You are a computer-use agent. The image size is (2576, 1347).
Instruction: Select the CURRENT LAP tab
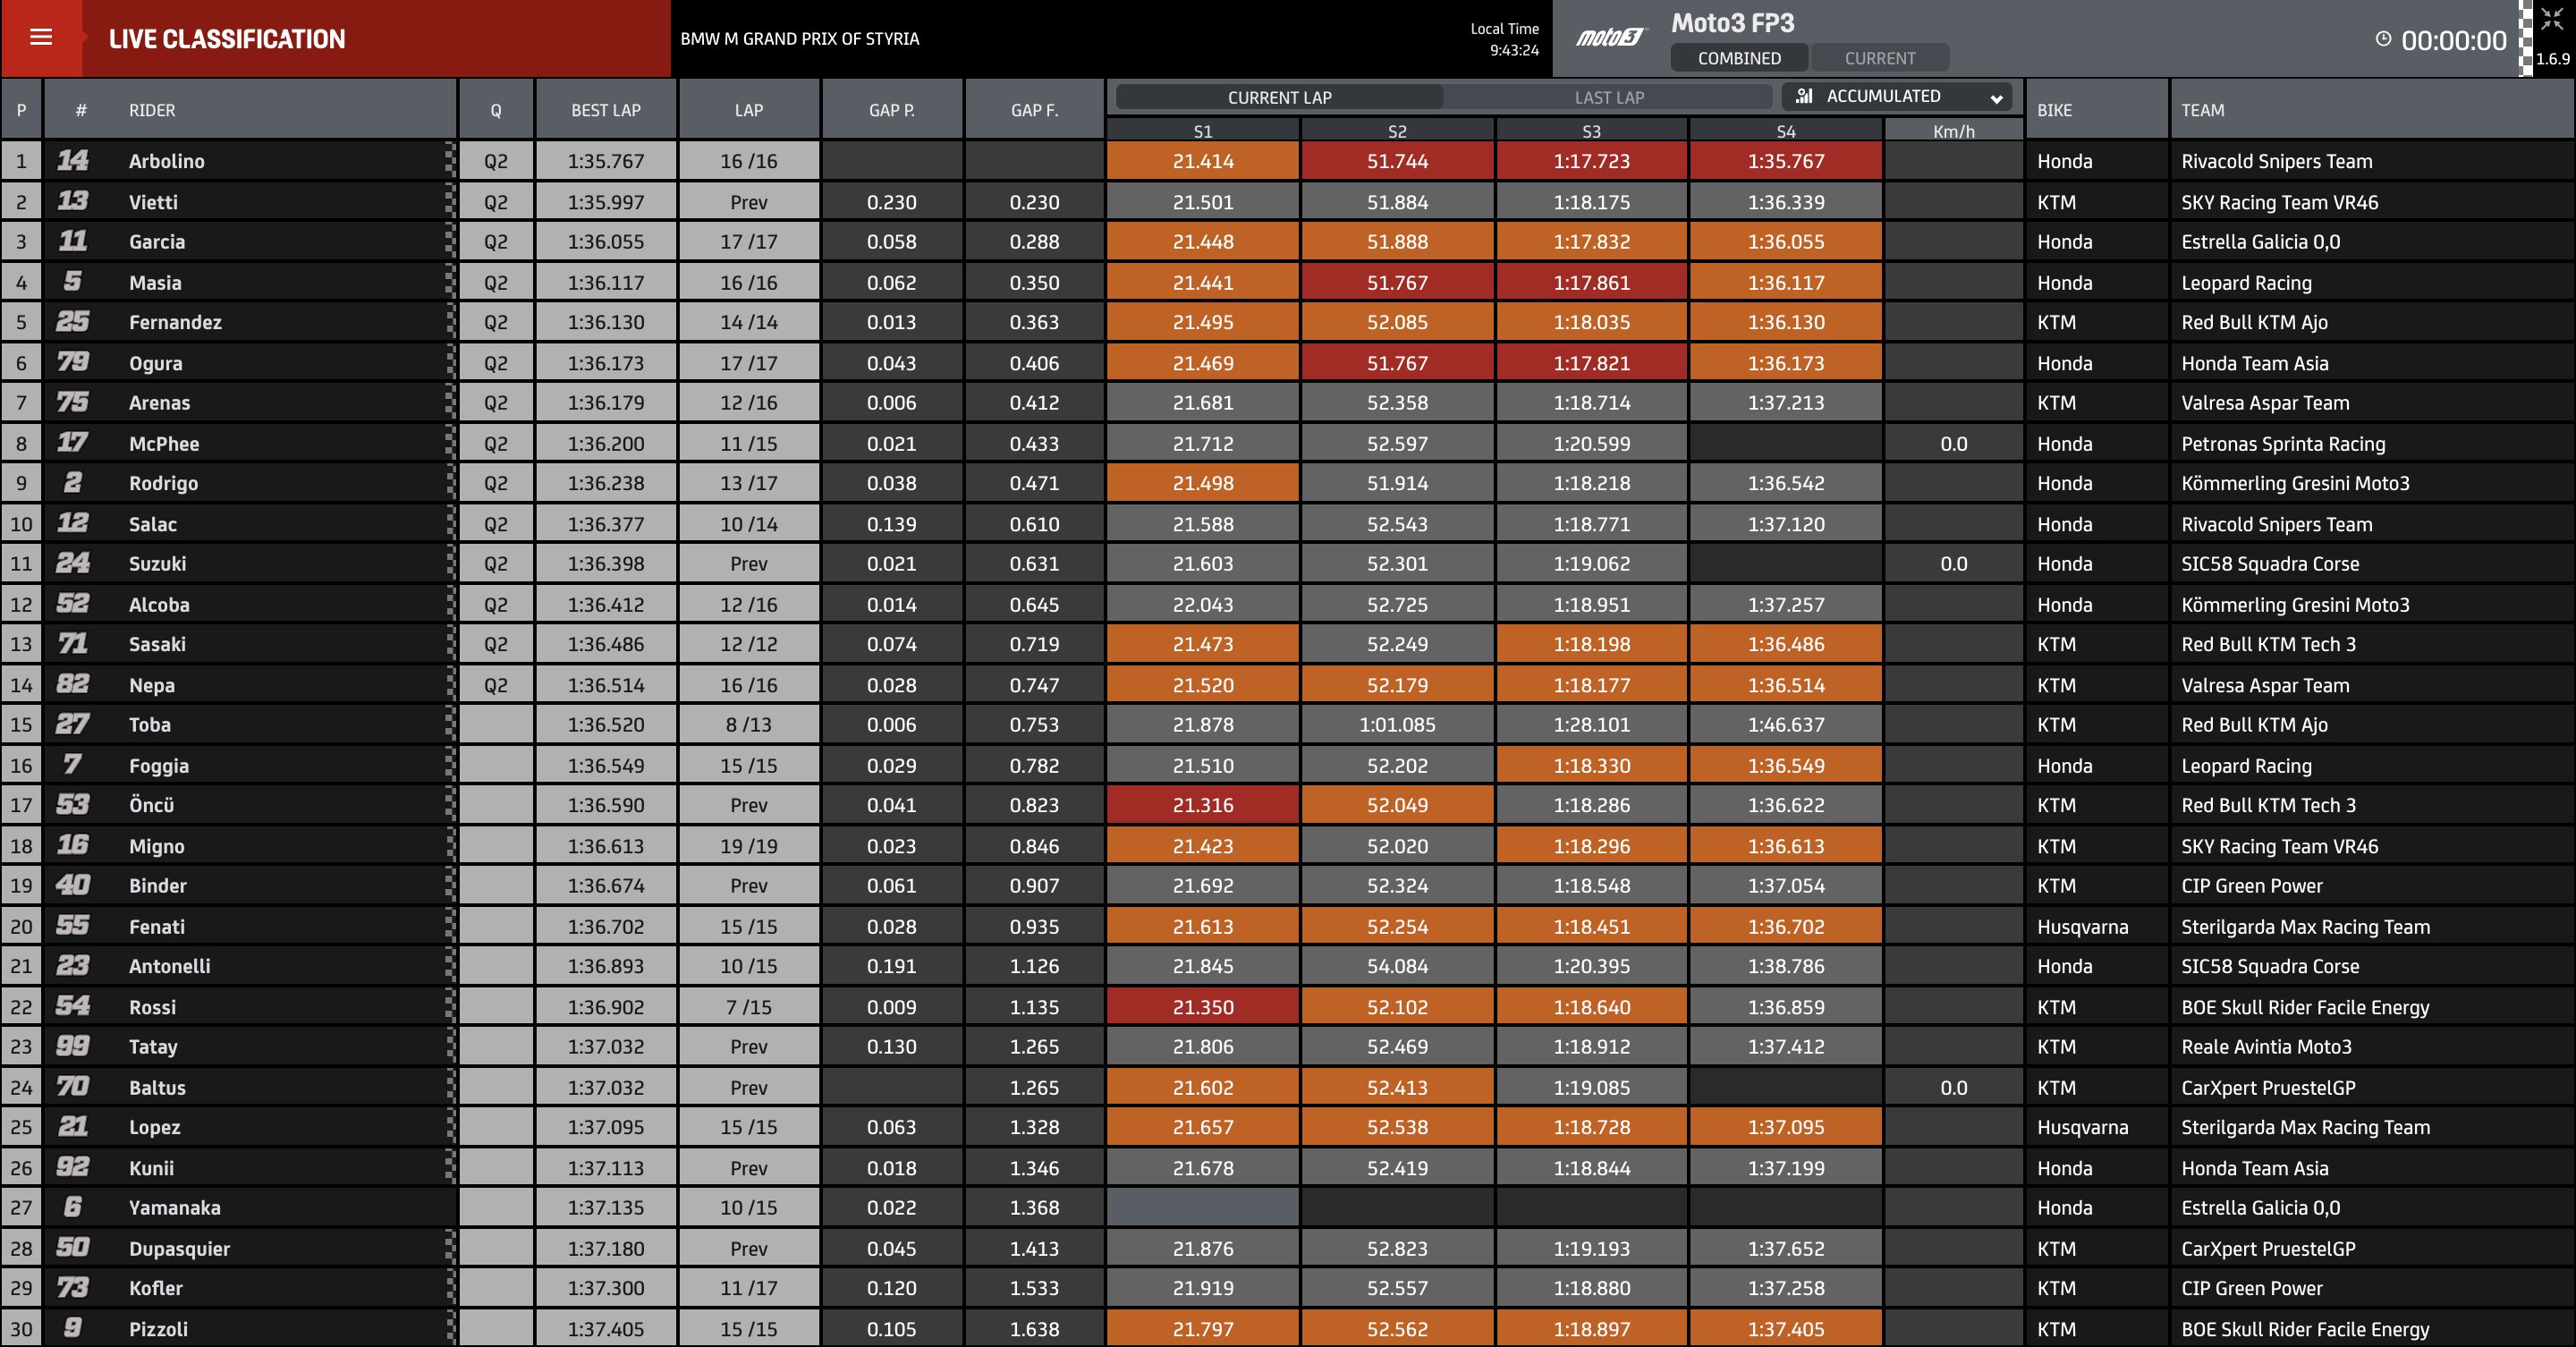coord(1279,97)
